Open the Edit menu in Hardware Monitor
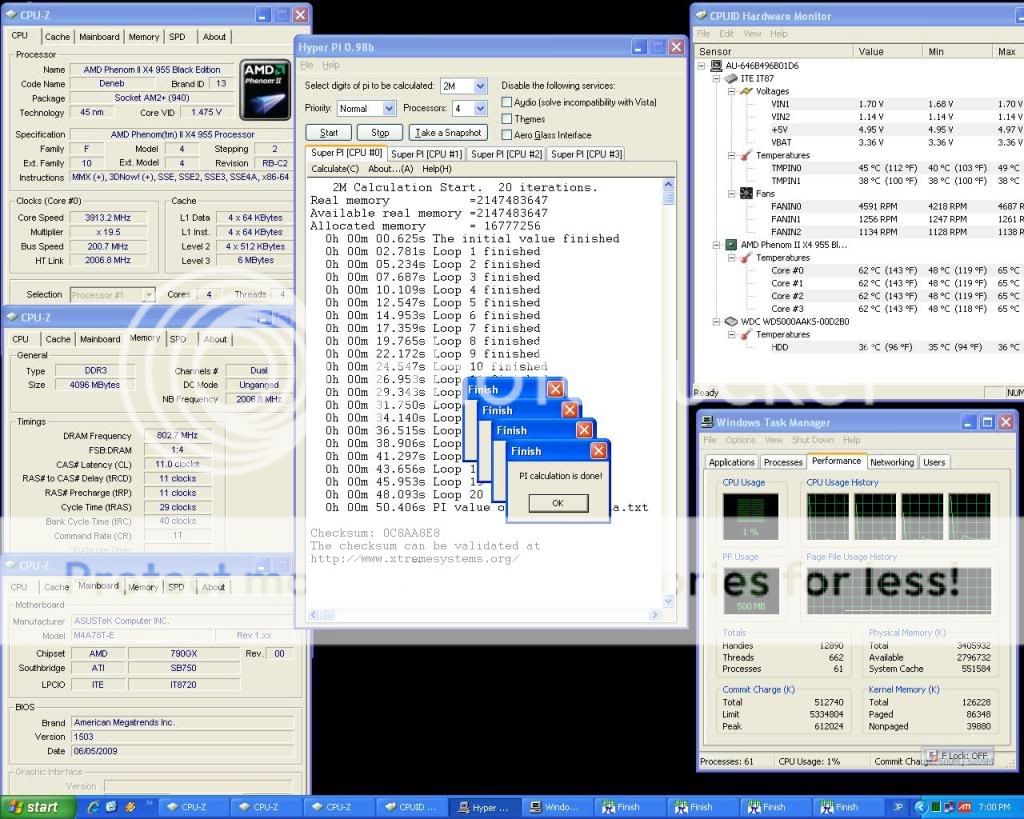The width and height of the screenshot is (1024, 819). [x=726, y=34]
